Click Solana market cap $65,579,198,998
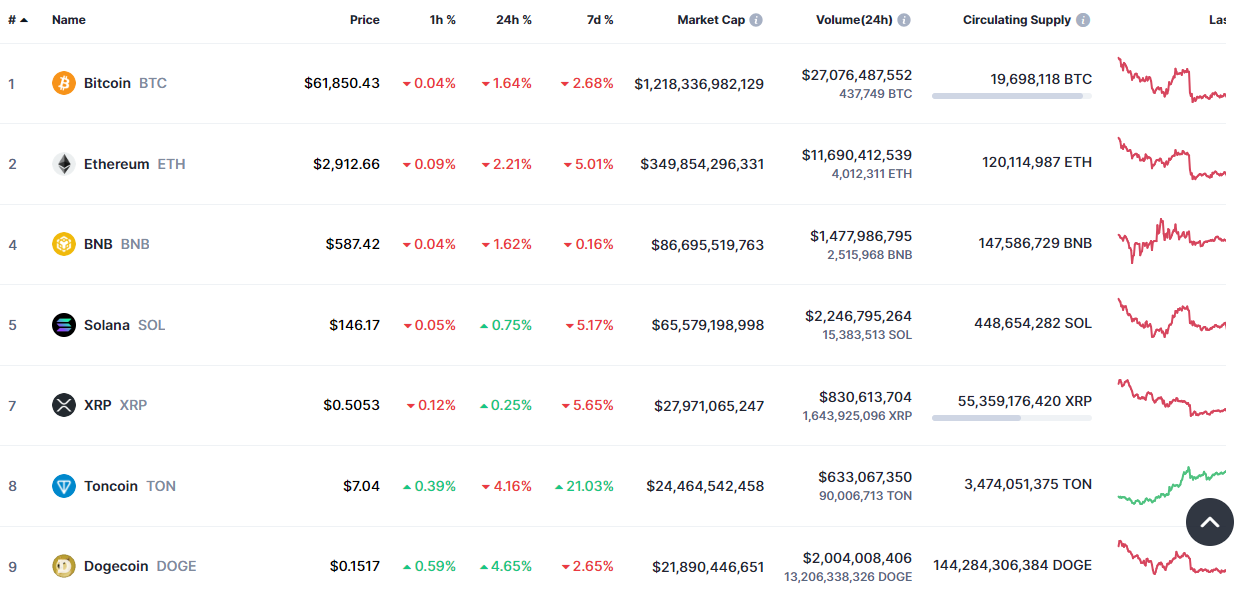This screenshot has height=592, width=1240. tap(708, 325)
